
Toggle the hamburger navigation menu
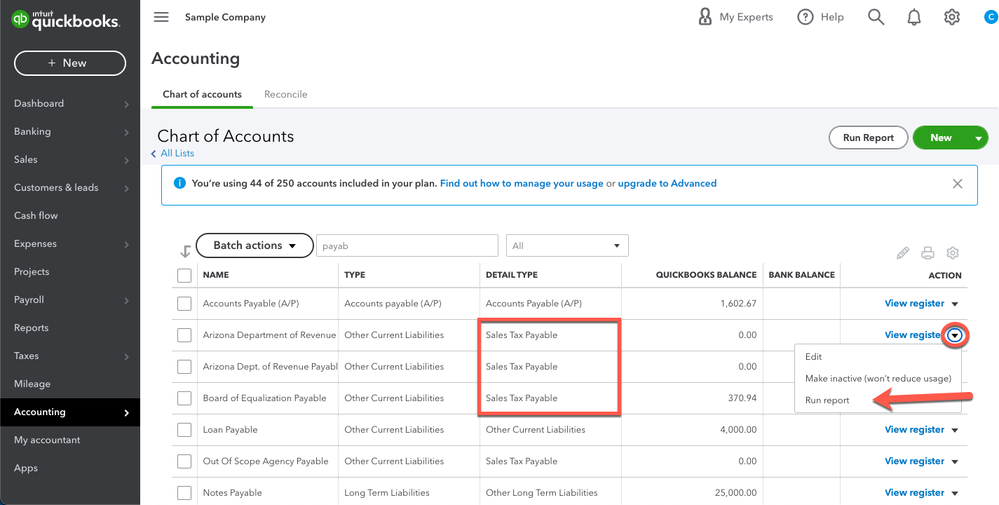click(161, 17)
